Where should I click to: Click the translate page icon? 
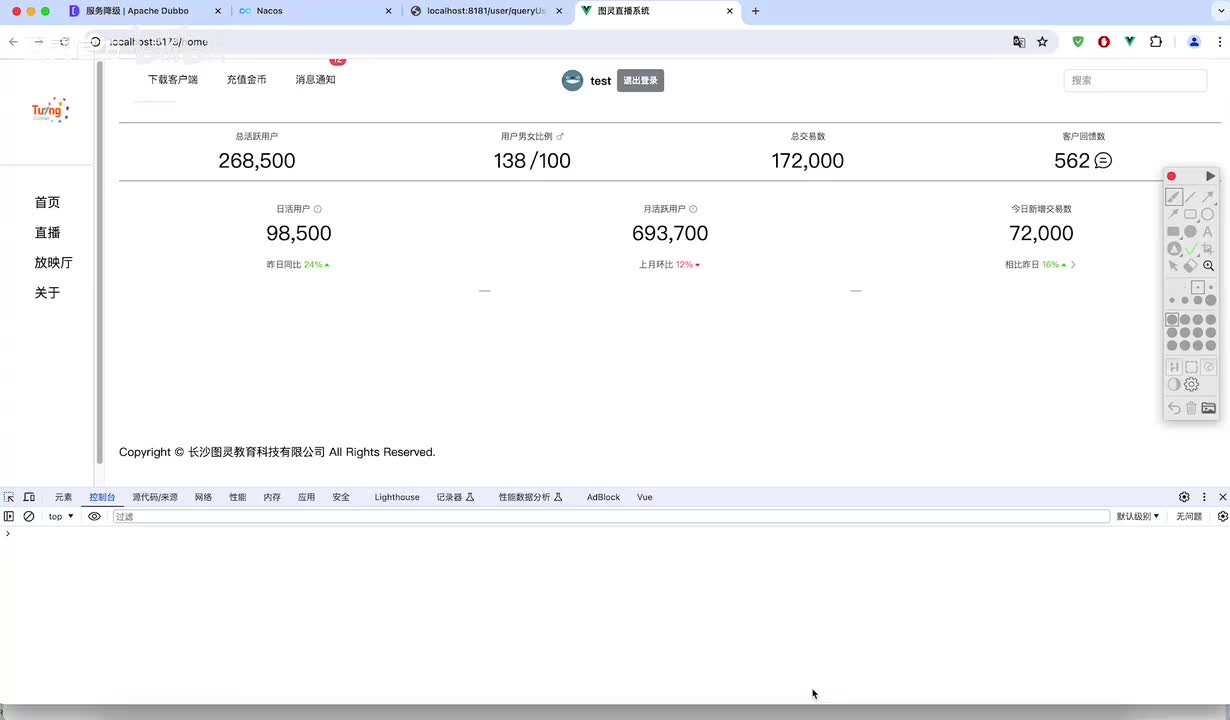1019,42
